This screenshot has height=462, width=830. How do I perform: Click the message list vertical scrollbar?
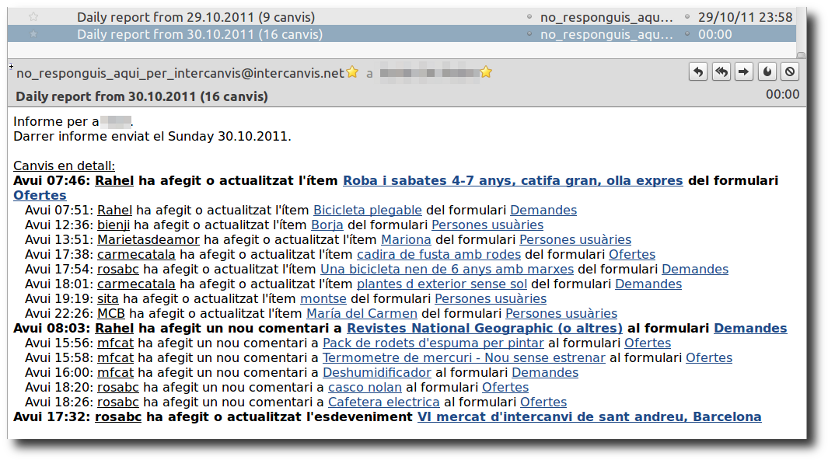pos(801,25)
